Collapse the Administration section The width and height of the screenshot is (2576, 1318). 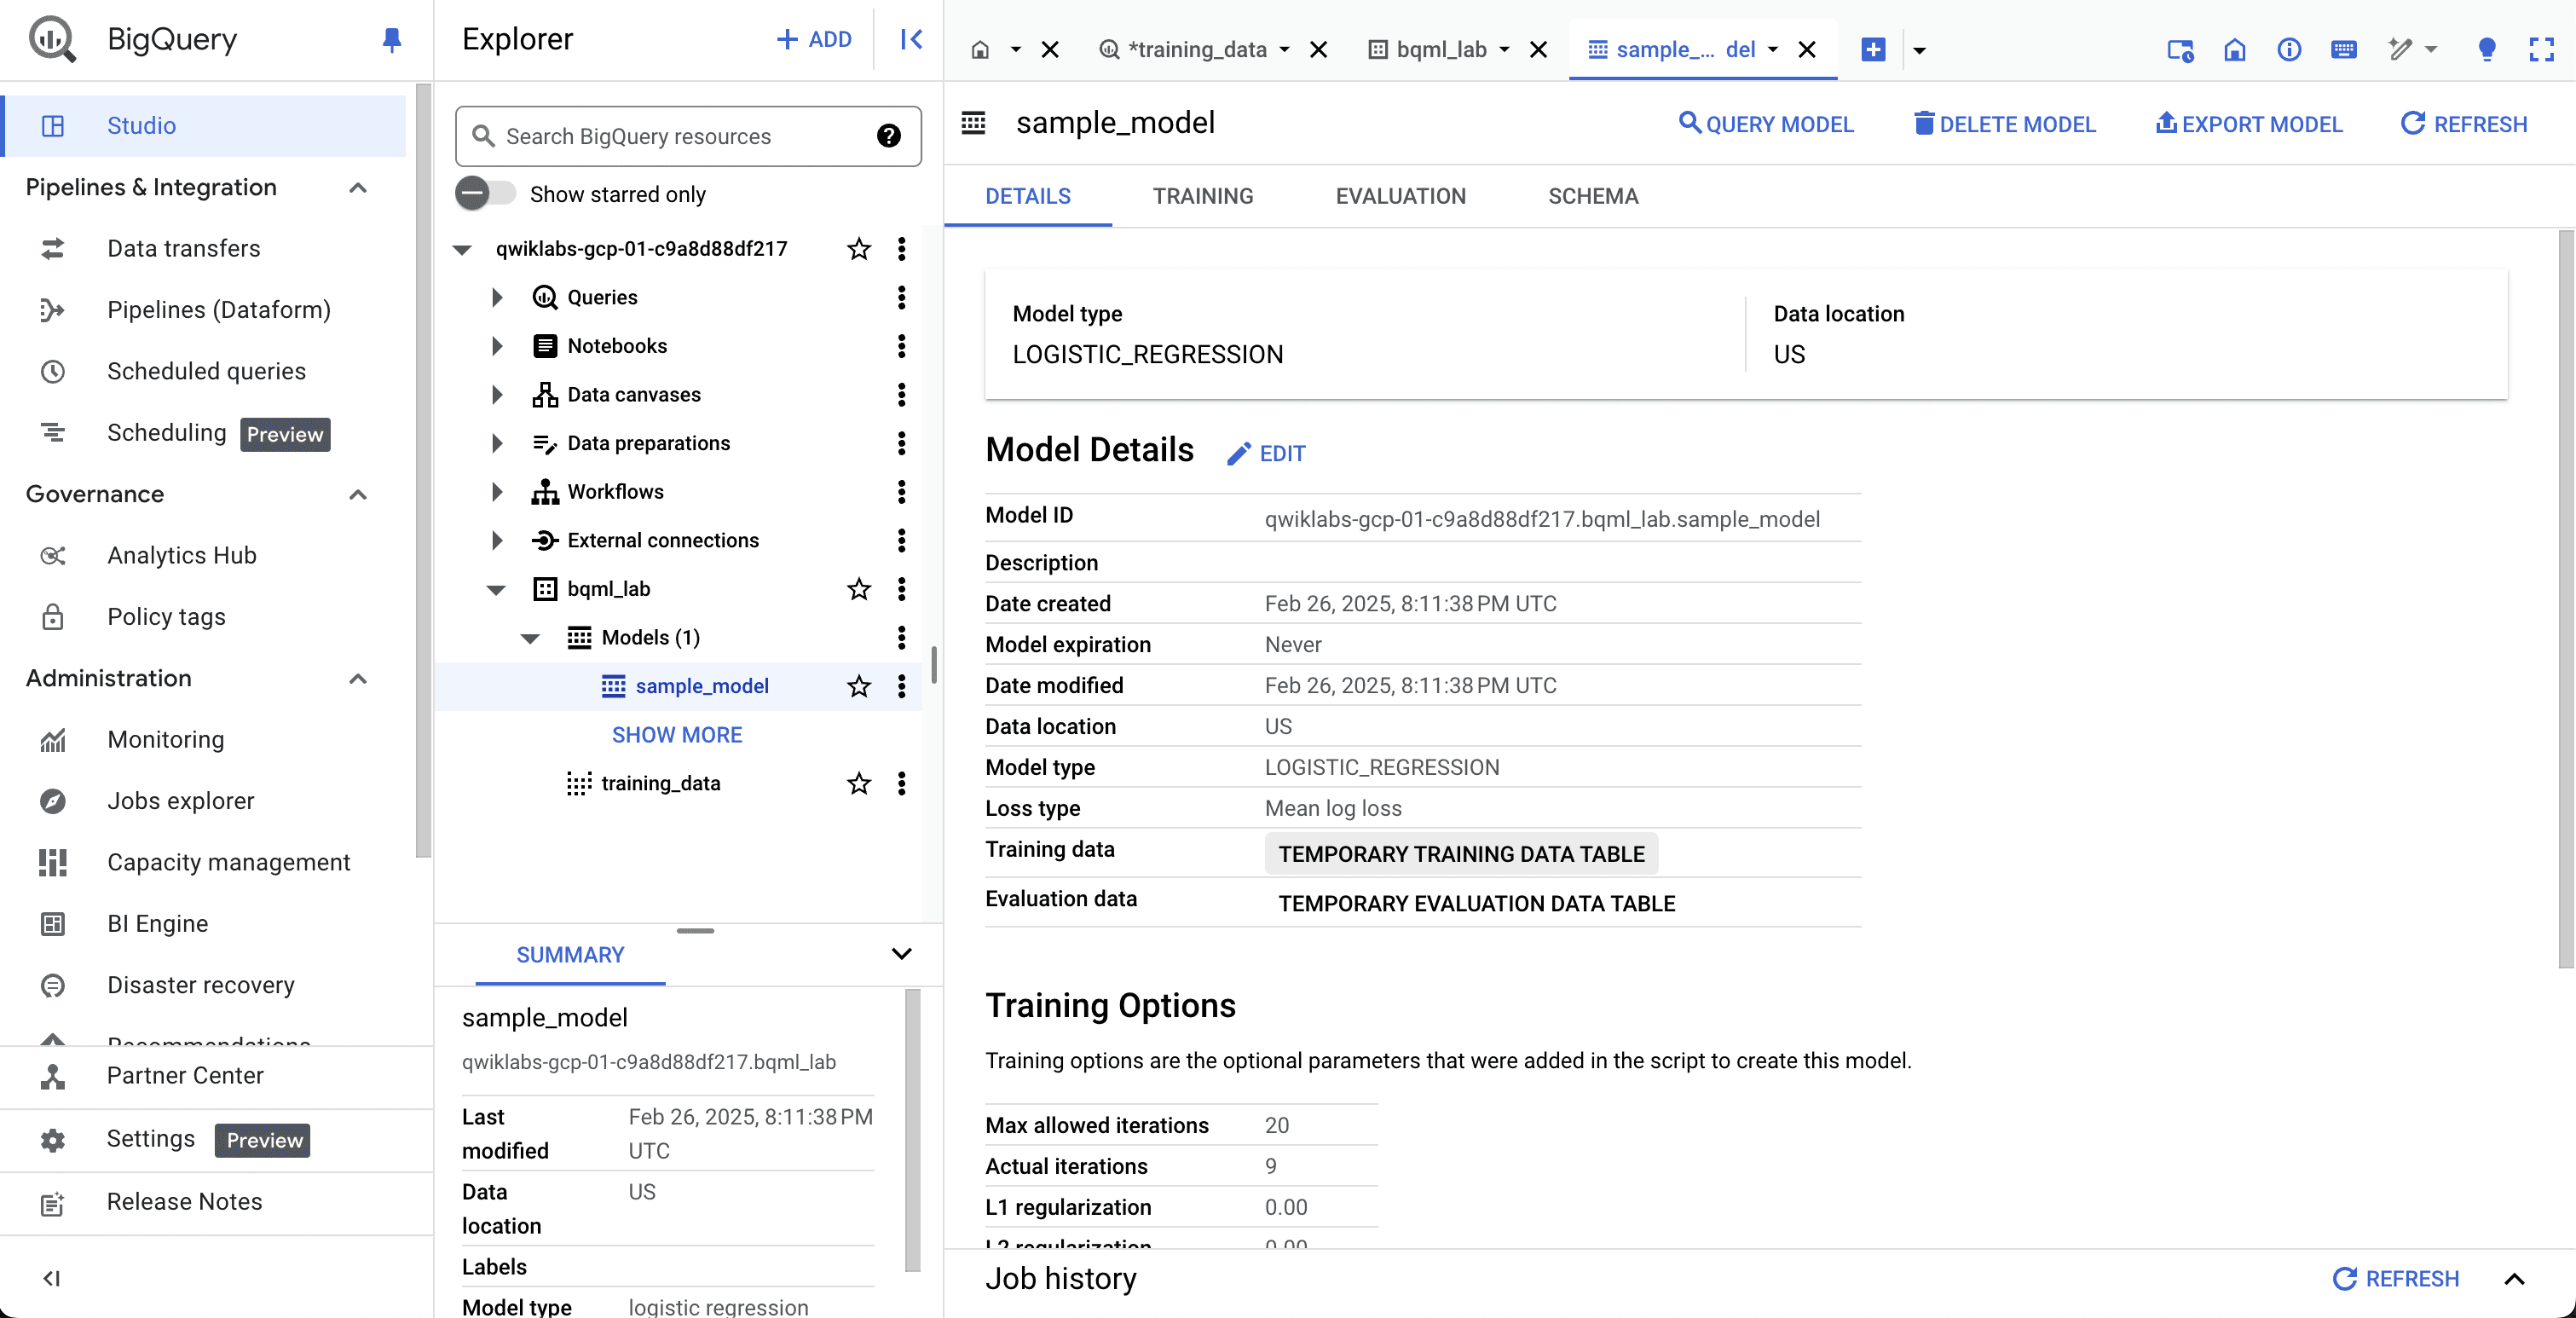(358, 678)
